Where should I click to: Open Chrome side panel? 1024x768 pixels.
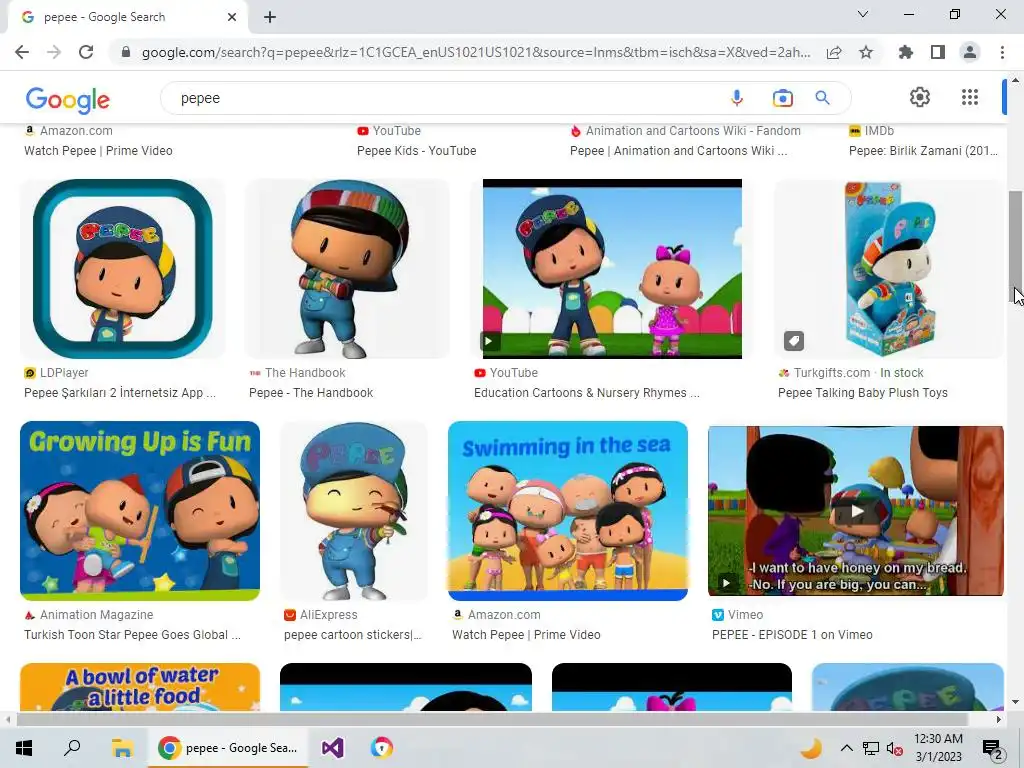[x=938, y=52]
